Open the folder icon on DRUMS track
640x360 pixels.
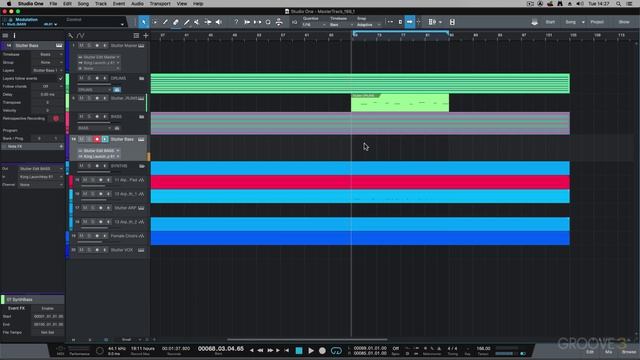click(142, 78)
